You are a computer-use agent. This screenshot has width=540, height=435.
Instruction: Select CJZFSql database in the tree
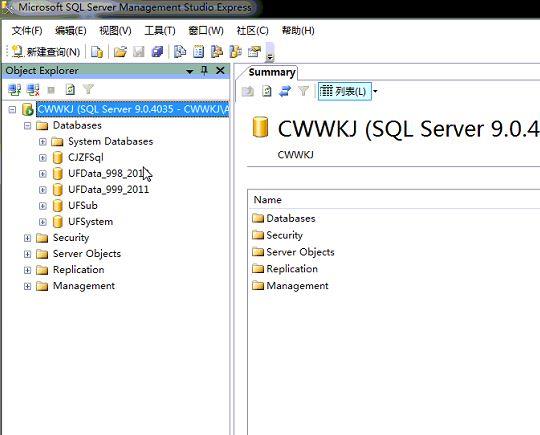pyautogui.click(x=86, y=157)
